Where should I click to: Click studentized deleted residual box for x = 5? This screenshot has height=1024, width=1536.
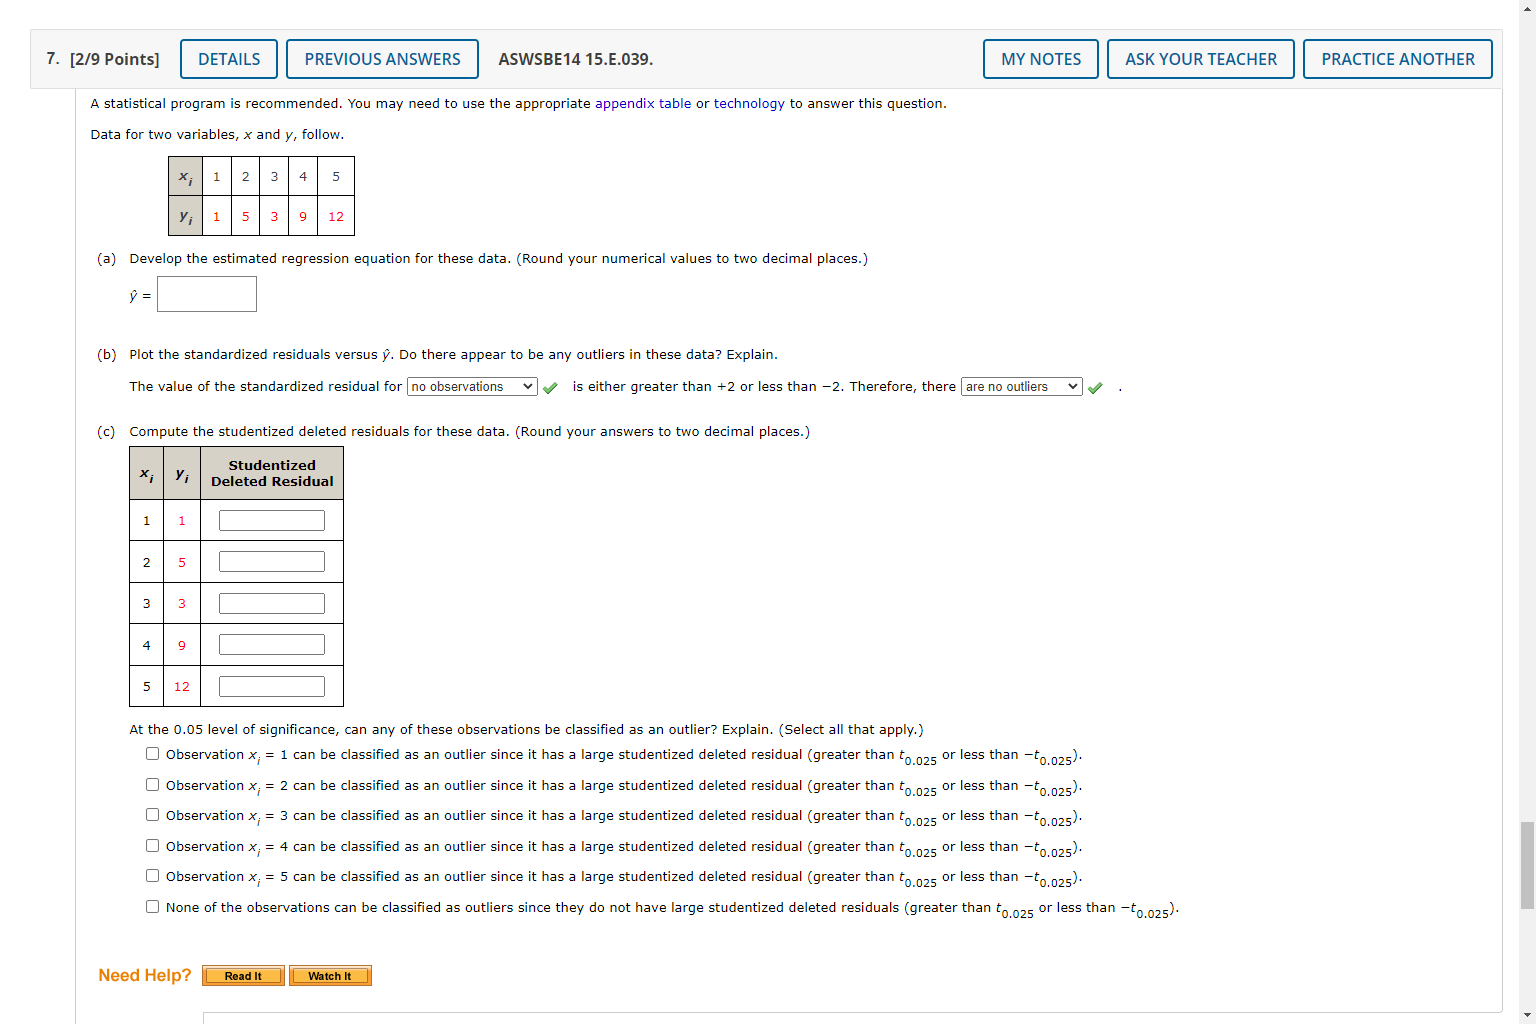(271, 685)
